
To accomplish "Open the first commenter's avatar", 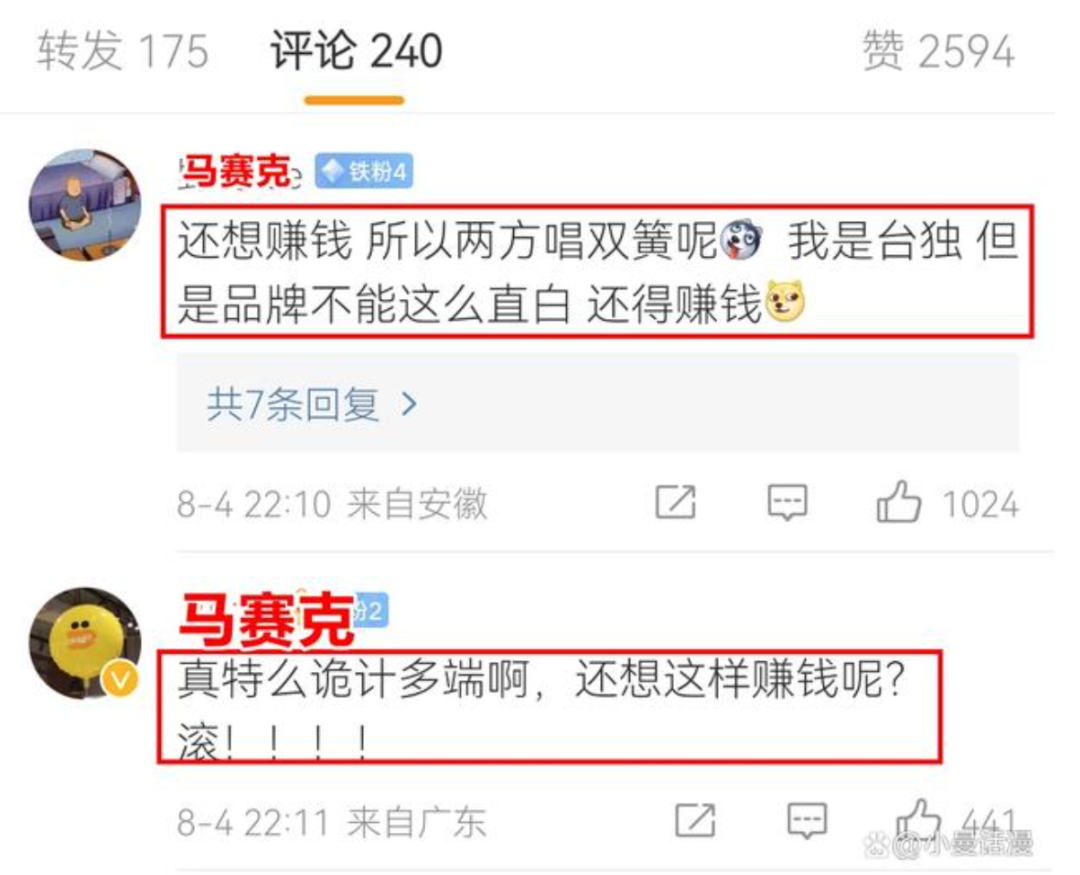I will click(85, 205).
